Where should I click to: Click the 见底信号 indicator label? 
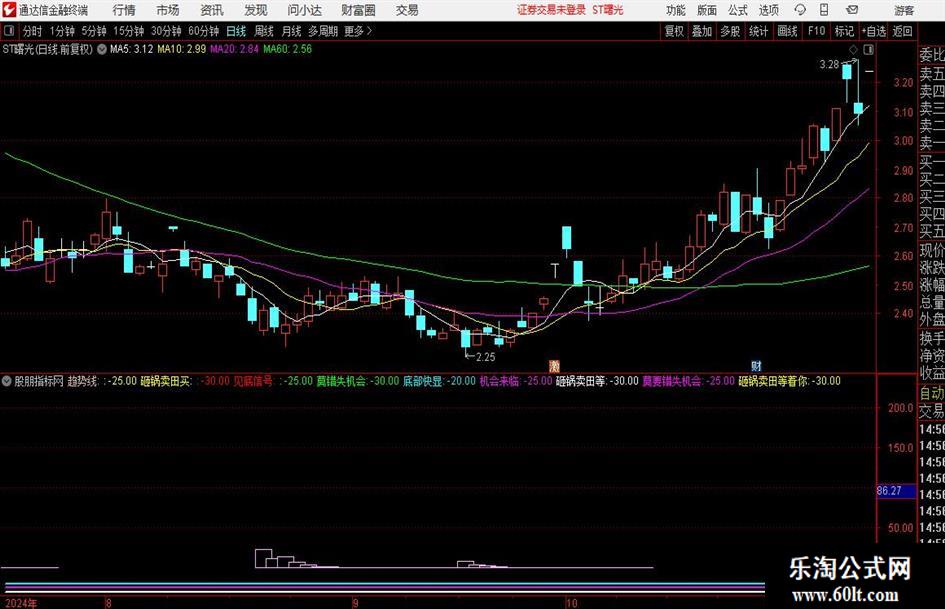pyautogui.click(x=253, y=381)
